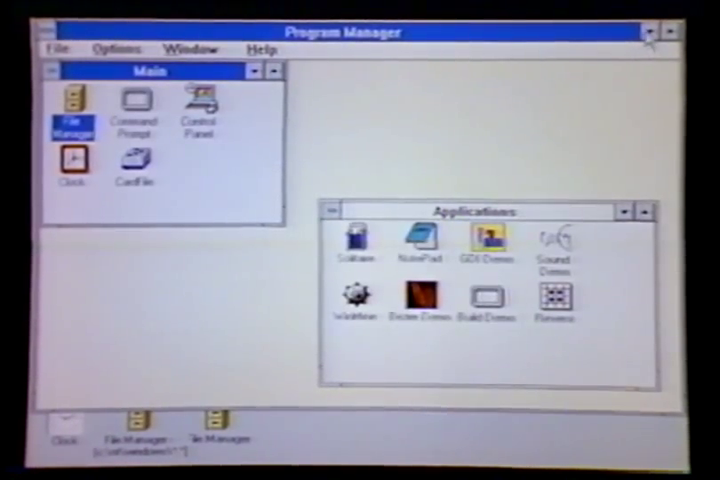The image size is (720, 480).
Task: Select the Control Panel icon in Main
Action: click(201, 98)
